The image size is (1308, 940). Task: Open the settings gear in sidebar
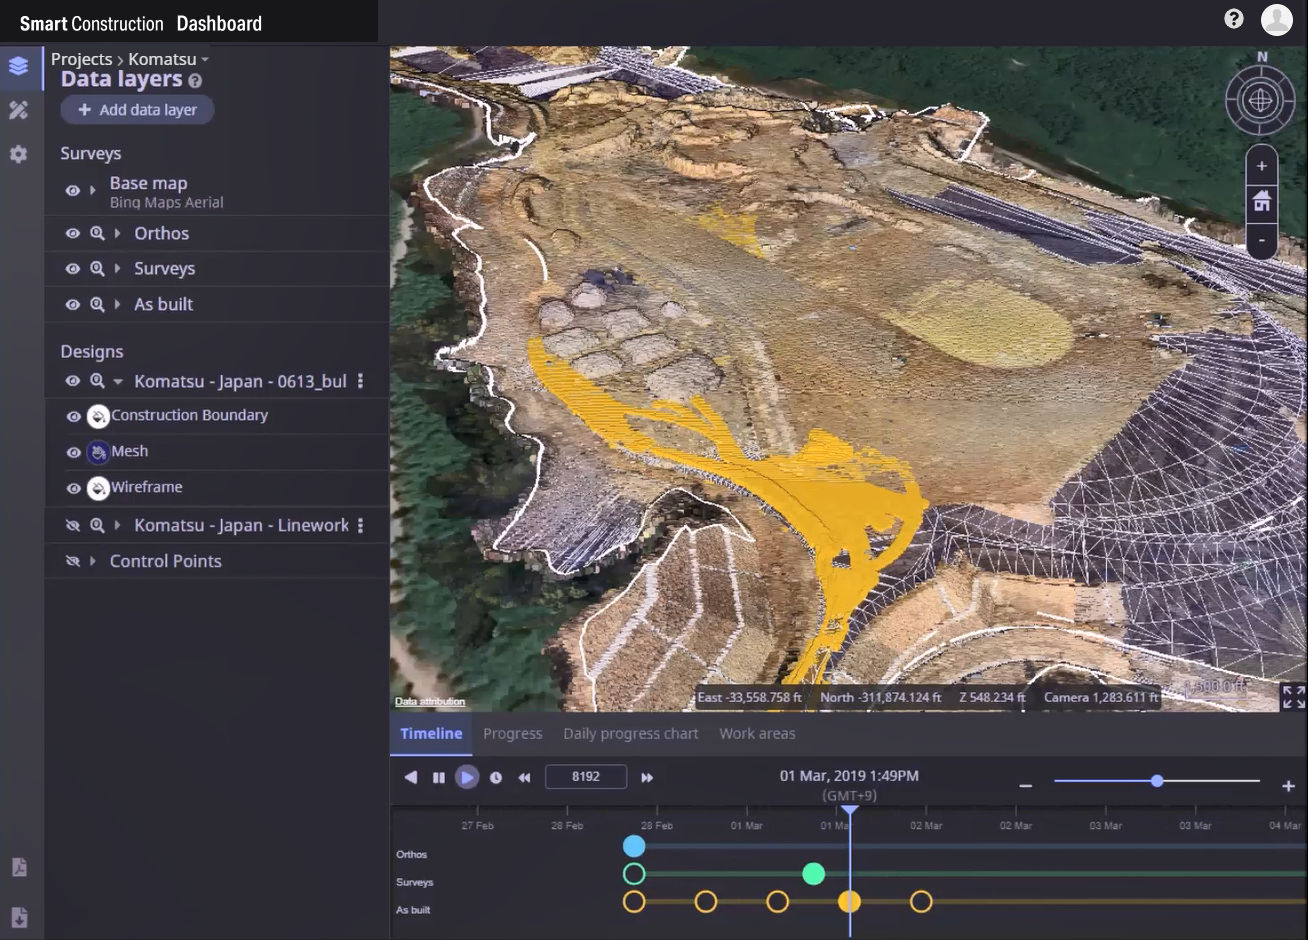point(18,154)
